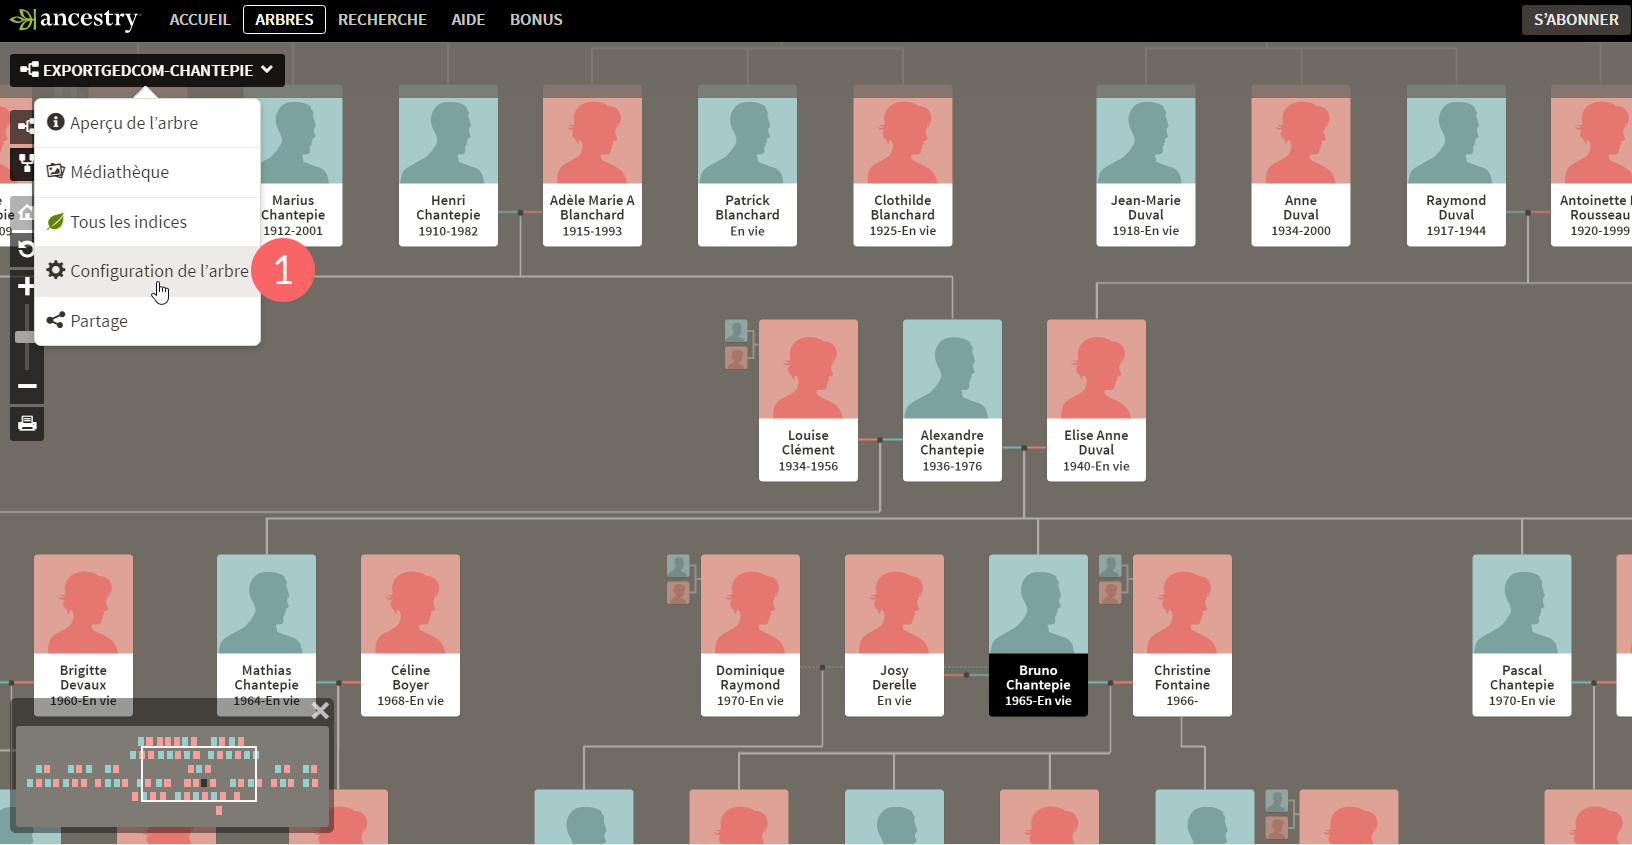The image size is (1632, 845).
Task: Select Aperçu de l'arbre from menu
Action: click(x=133, y=123)
